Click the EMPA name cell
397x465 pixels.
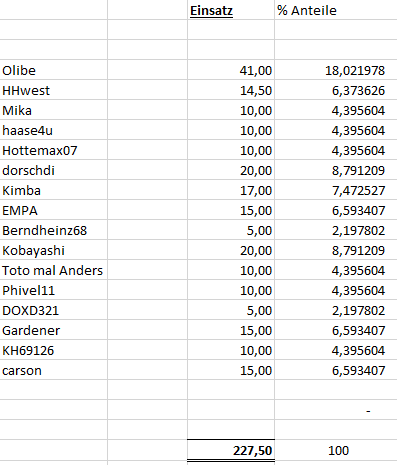(x=54, y=210)
